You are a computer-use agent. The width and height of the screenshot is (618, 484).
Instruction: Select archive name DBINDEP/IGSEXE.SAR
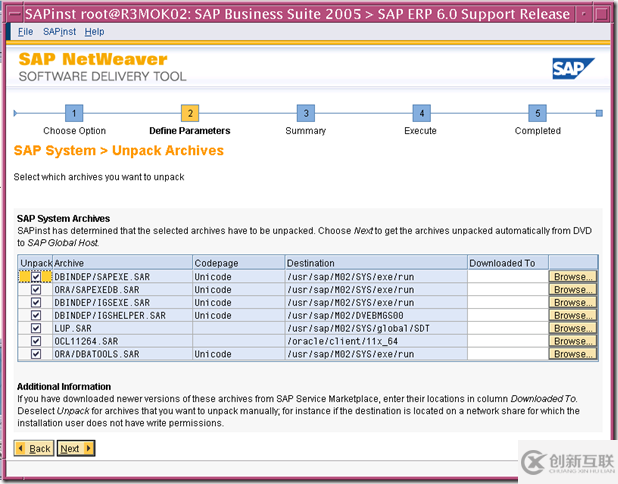[102, 302]
